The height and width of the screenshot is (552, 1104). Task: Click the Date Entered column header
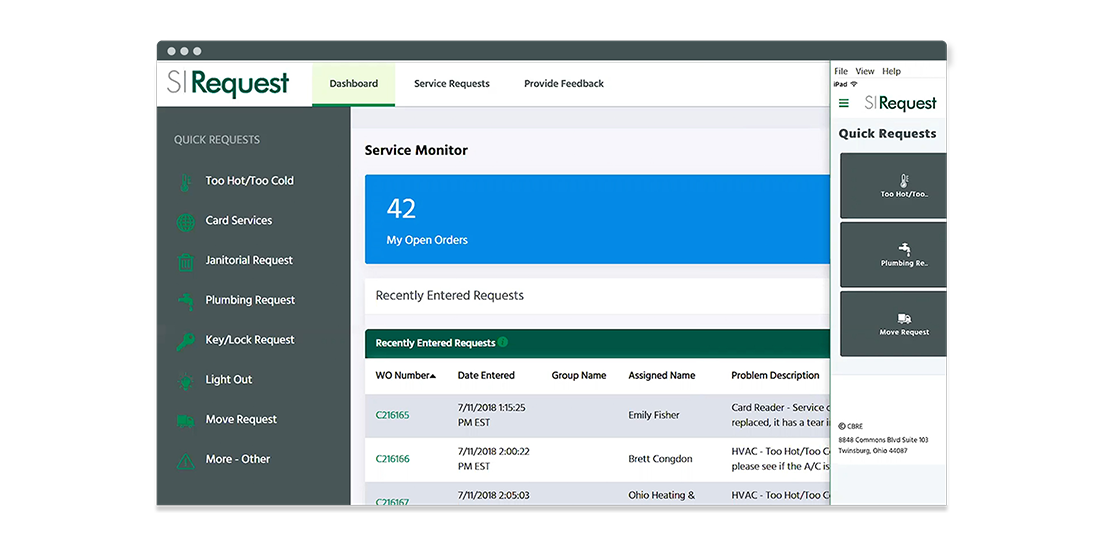click(x=486, y=376)
